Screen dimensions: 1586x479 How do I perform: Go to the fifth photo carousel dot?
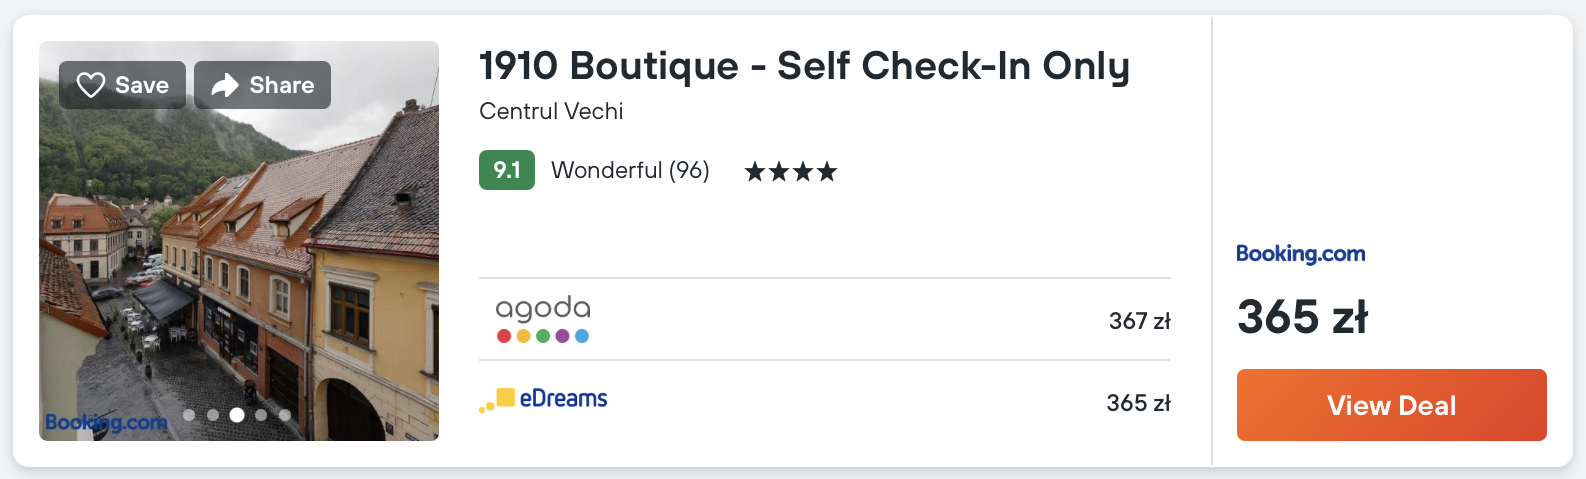tap(285, 415)
